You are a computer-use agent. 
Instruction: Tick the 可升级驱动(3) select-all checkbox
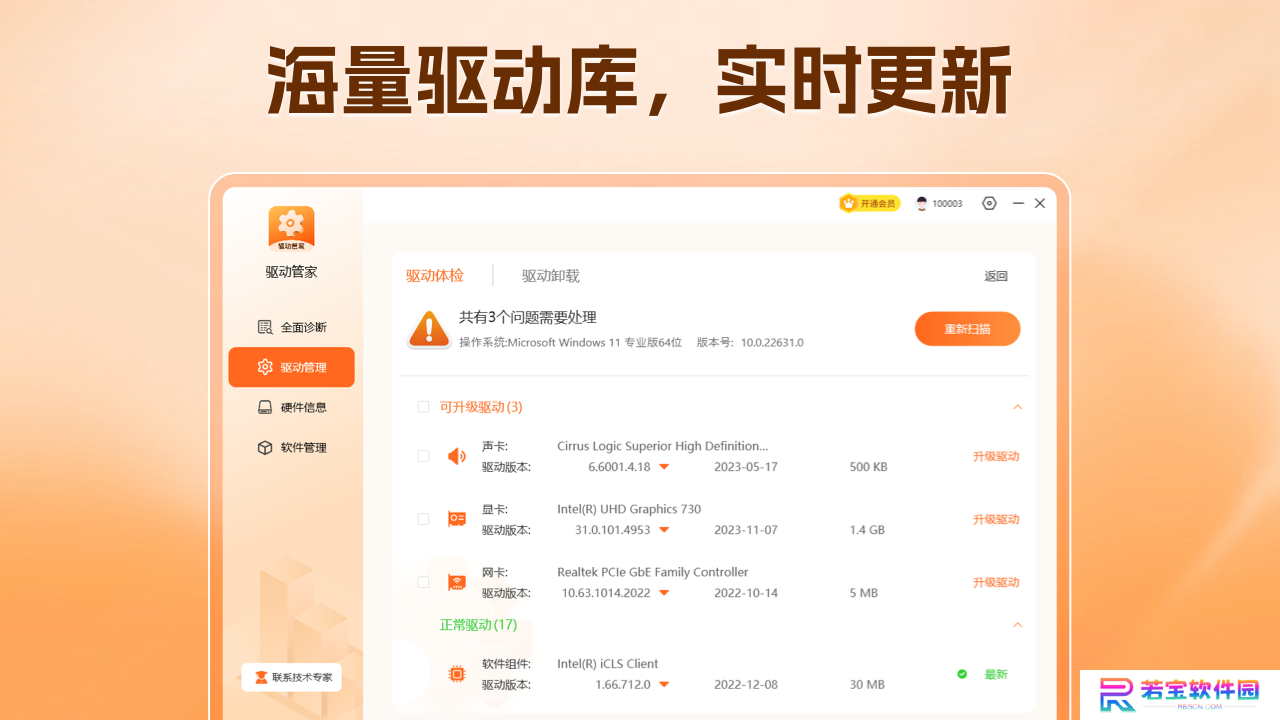click(423, 407)
